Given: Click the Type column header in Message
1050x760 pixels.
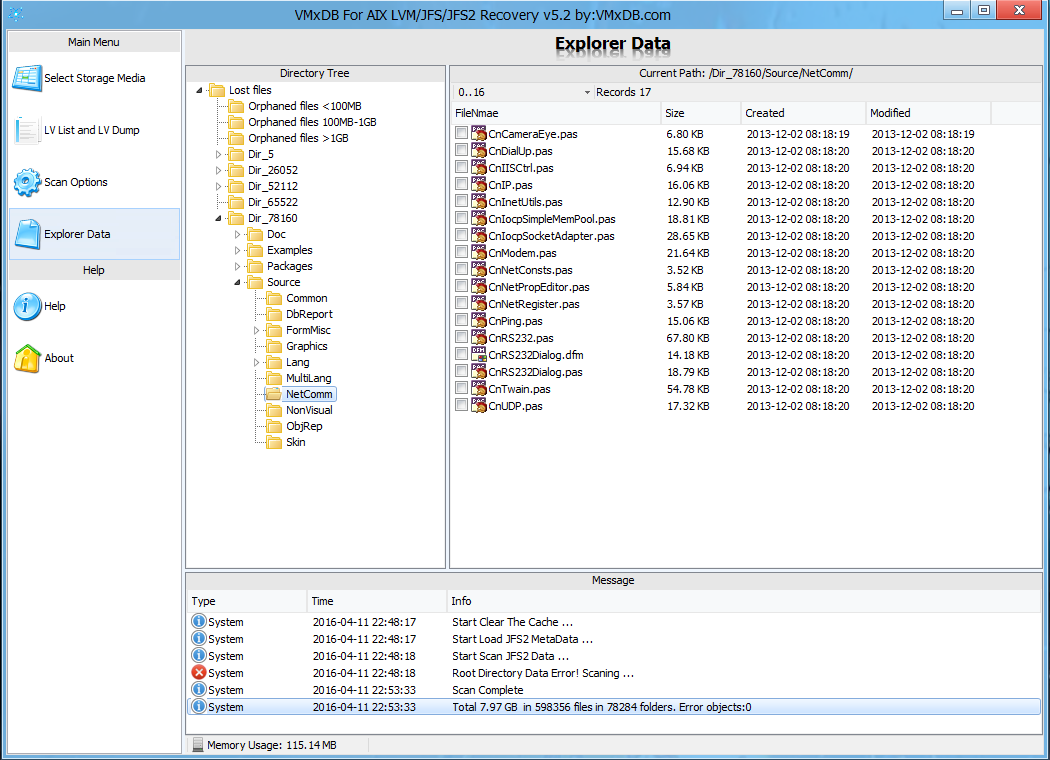Looking at the screenshot, I should (246, 601).
